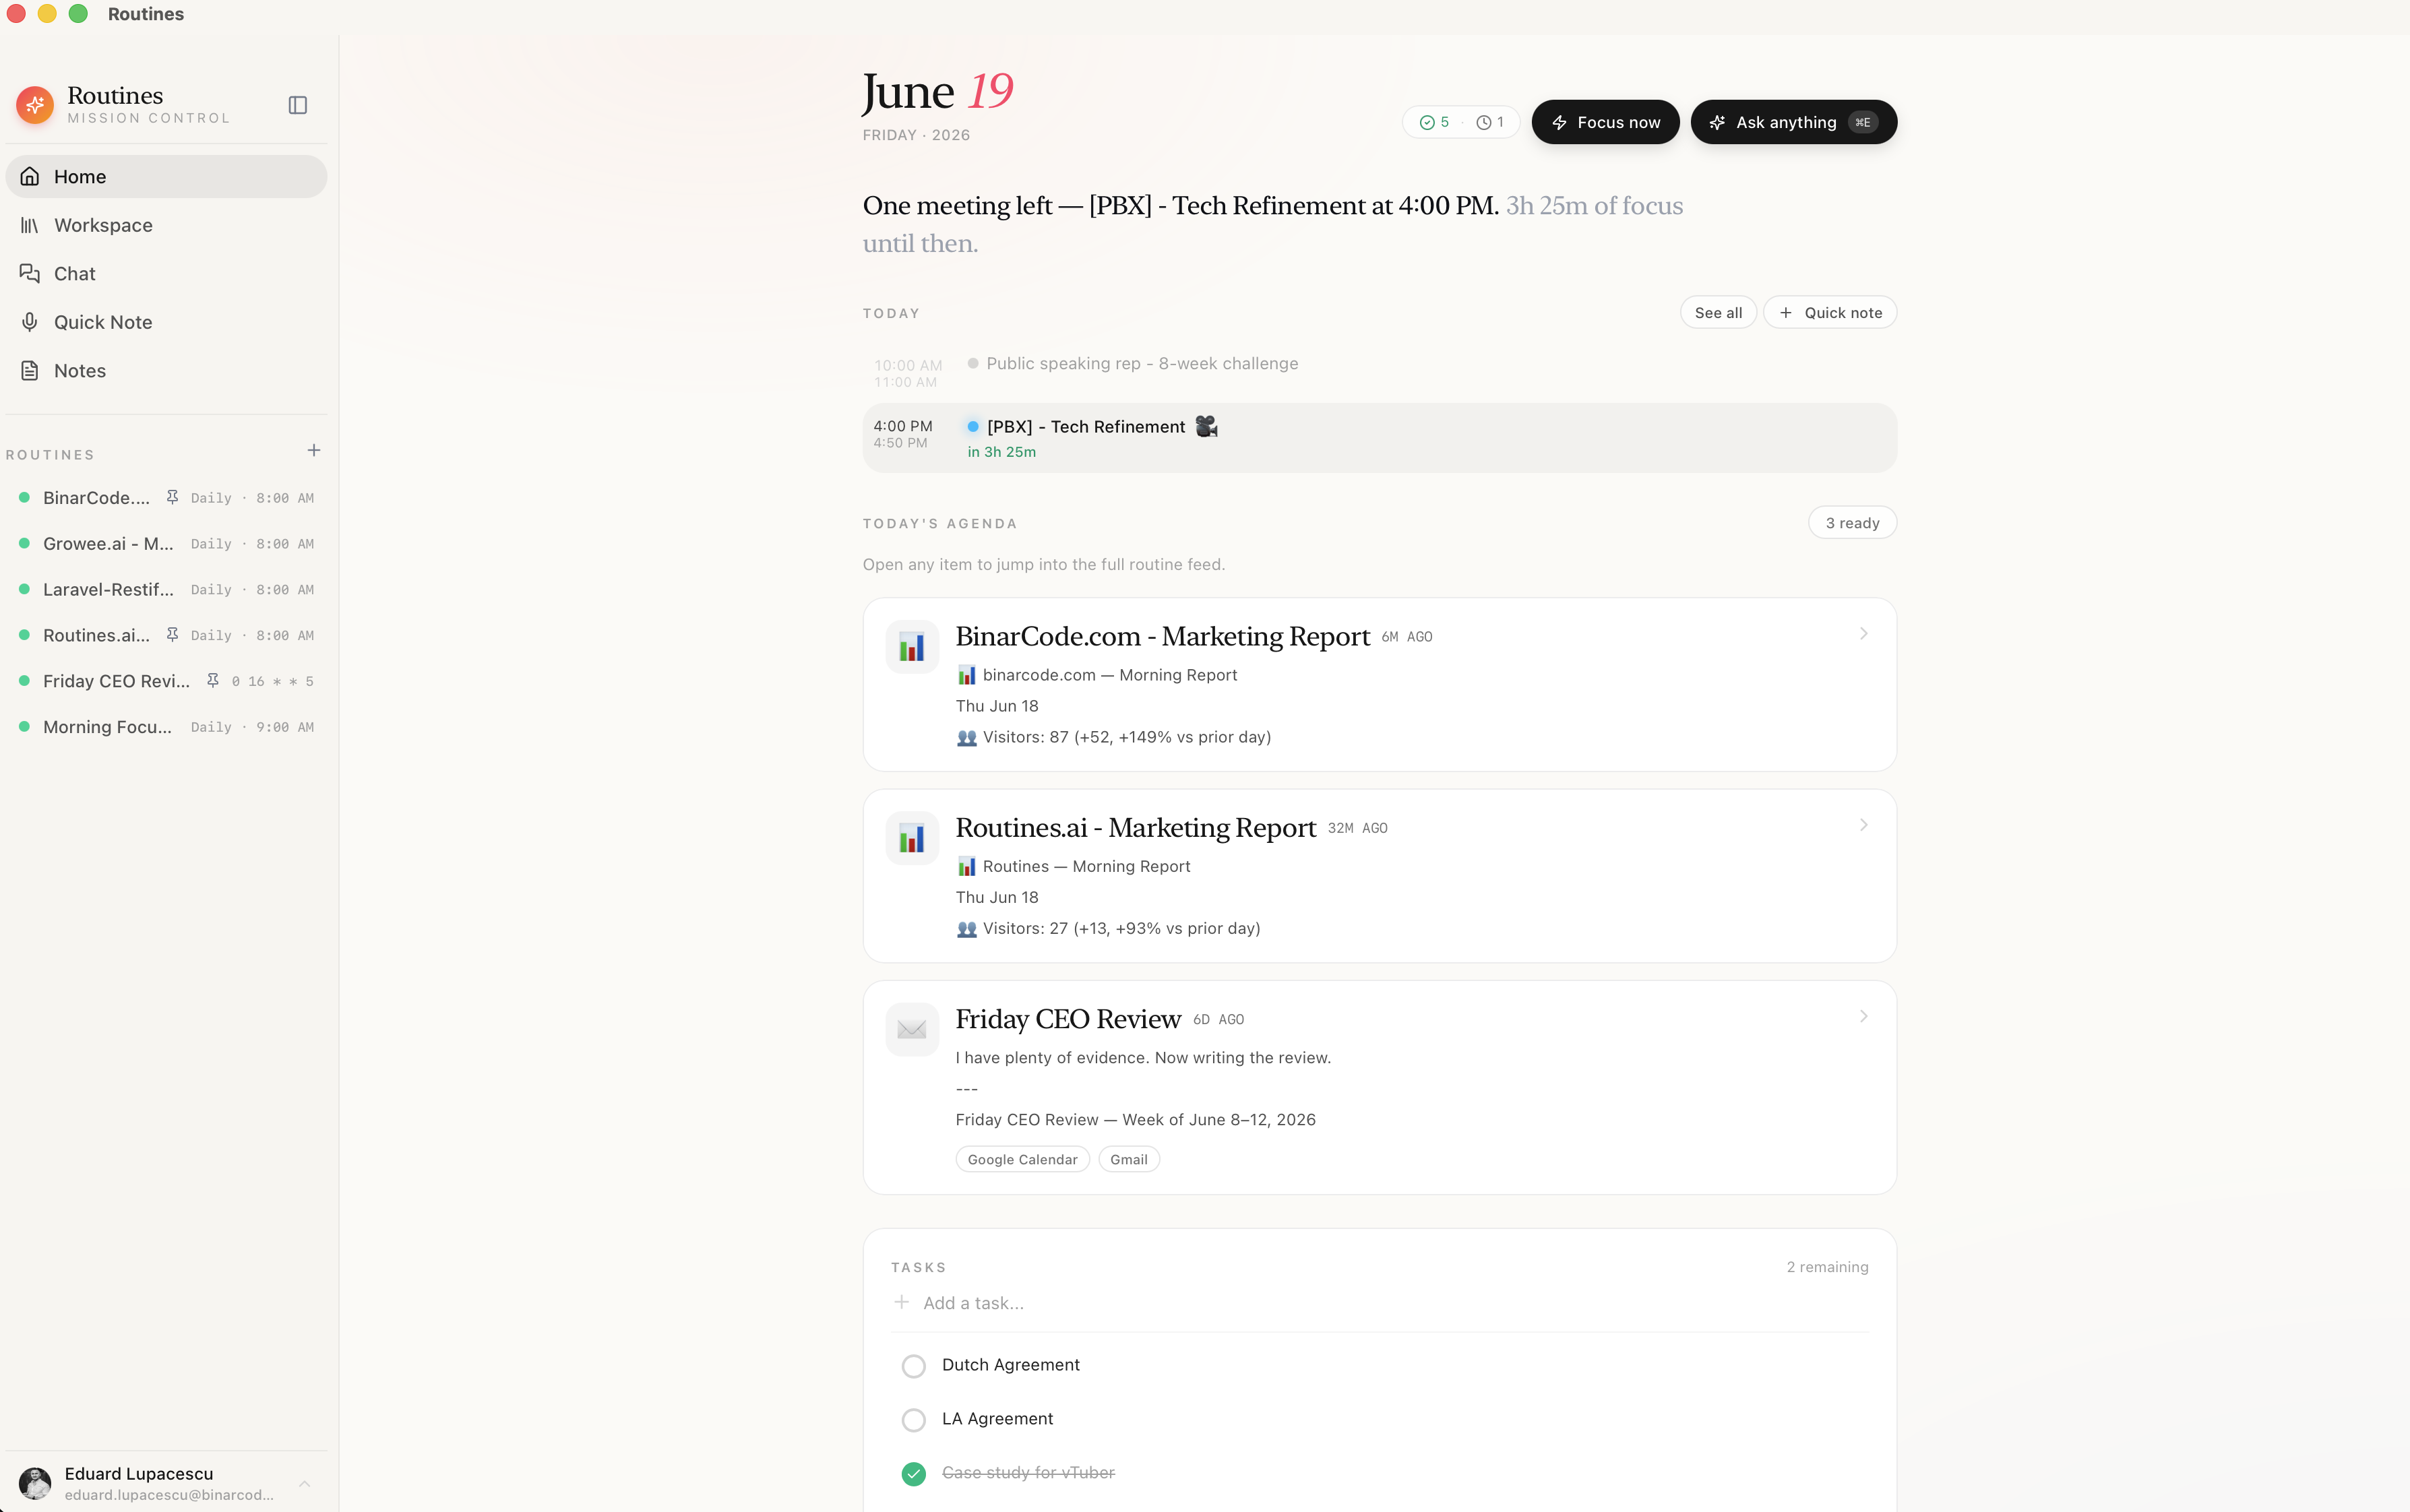Image resolution: width=2410 pixels, height=1512 pixels.
Task: Go to Home in the sidebar
Action: pyautogui.click(x=166, y=176)
